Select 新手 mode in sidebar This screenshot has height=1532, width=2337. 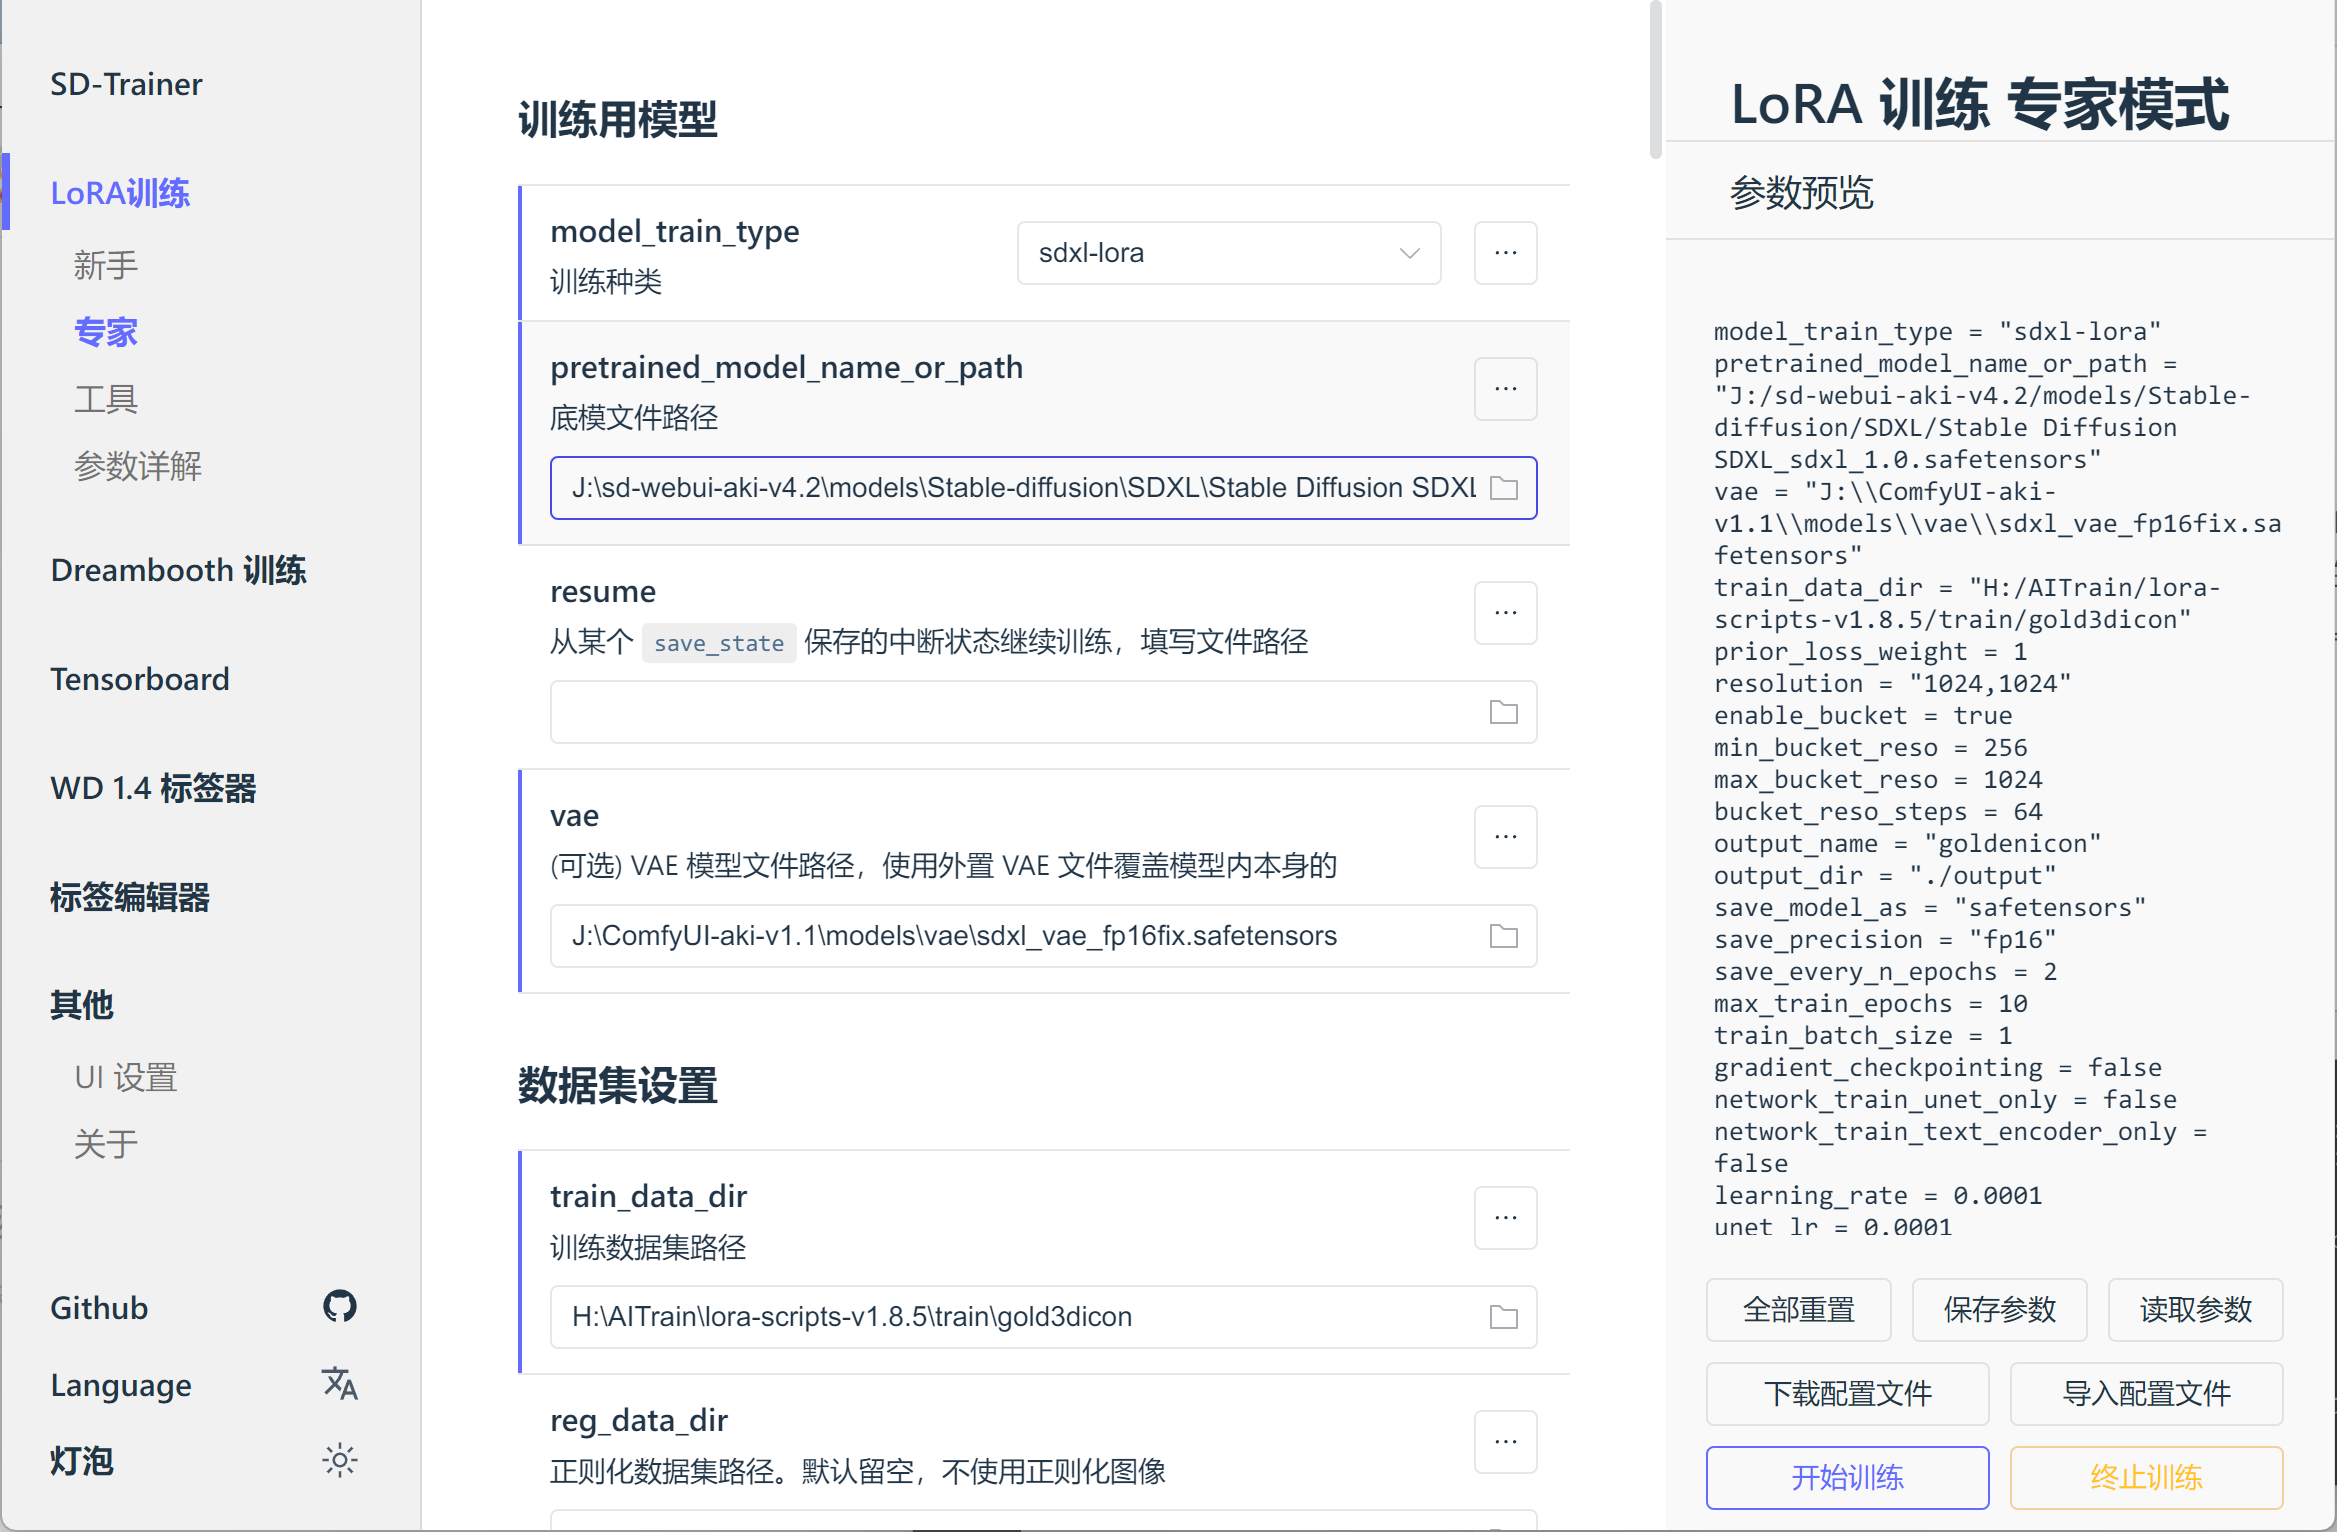pos(105,265)
